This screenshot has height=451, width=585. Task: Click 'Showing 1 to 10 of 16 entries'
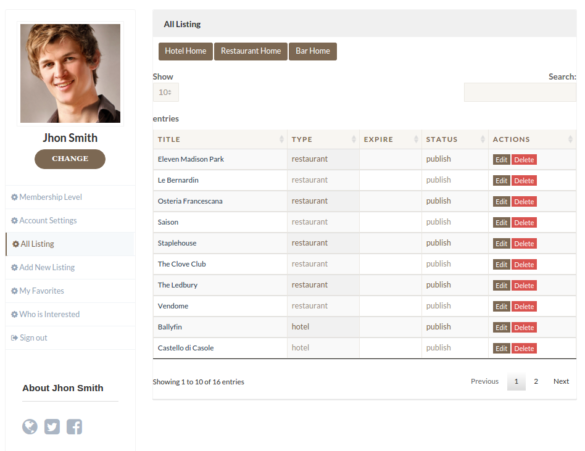point(198,382)
